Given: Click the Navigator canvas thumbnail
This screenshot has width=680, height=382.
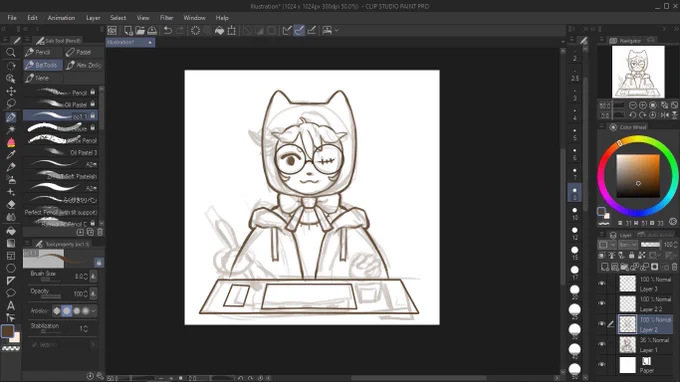Looking at the screenshot, I should point(638,72).
